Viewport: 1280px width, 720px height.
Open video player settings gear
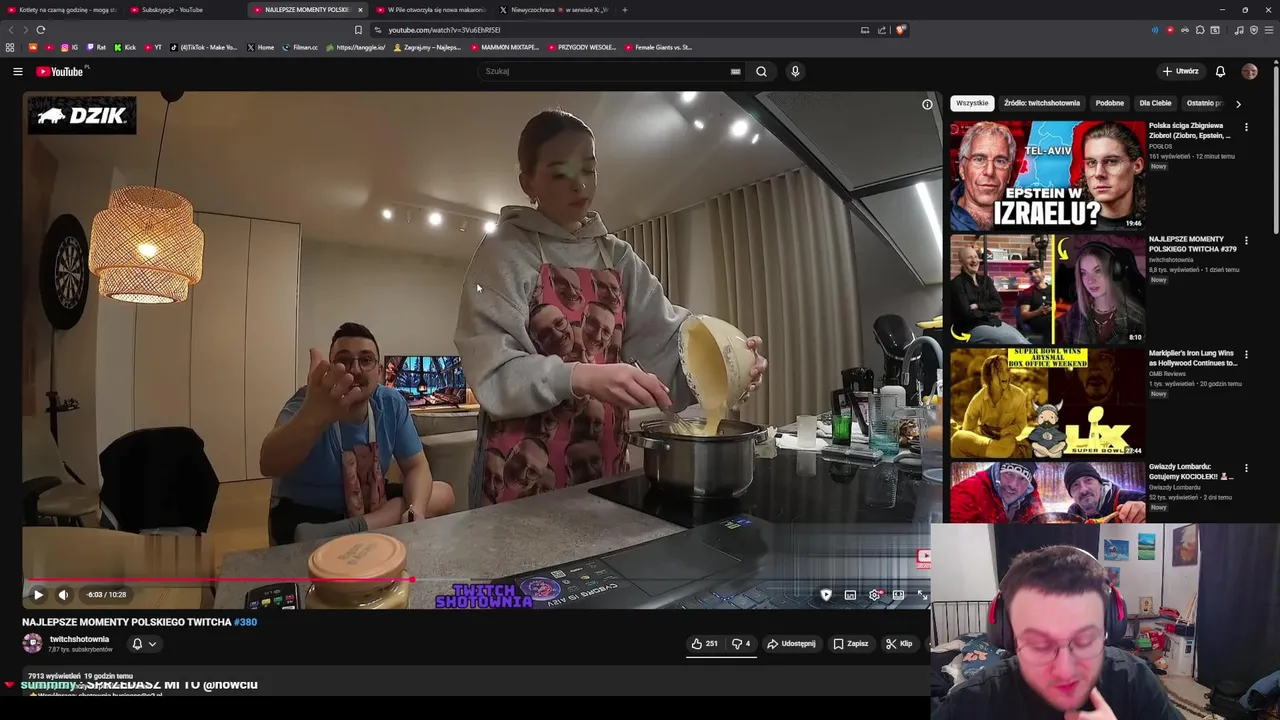875,595
